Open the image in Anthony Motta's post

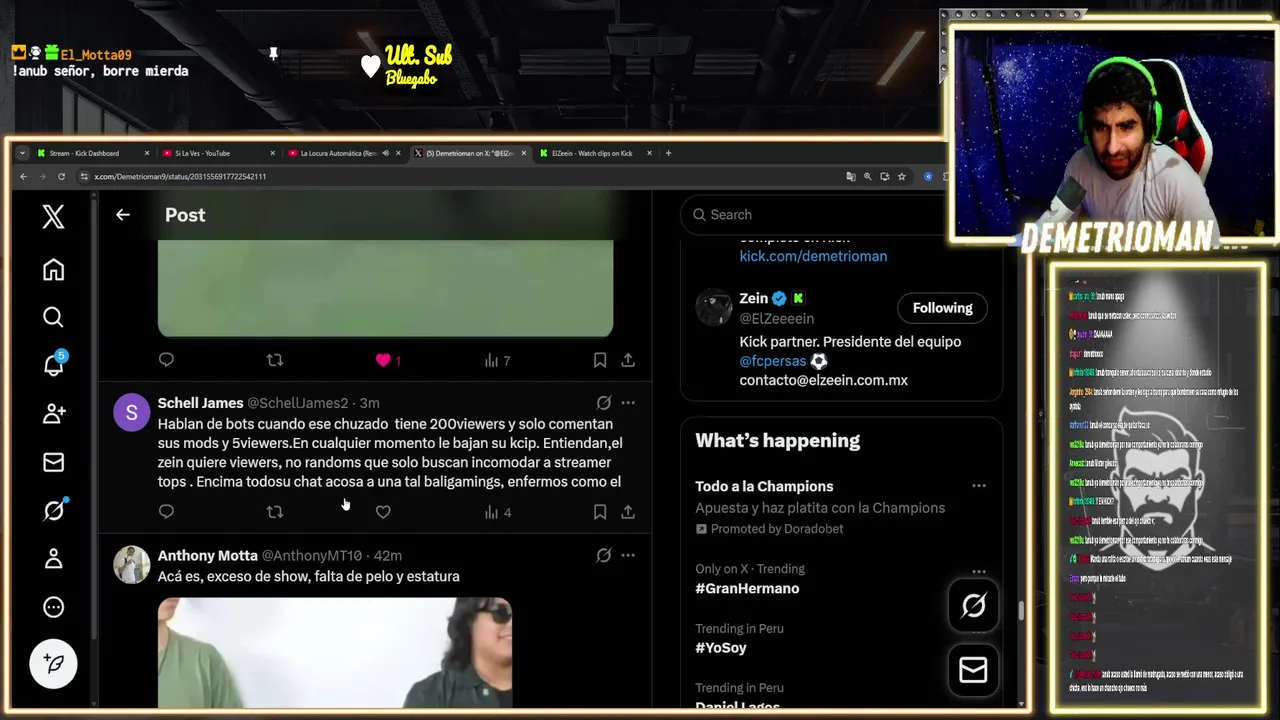335,652
